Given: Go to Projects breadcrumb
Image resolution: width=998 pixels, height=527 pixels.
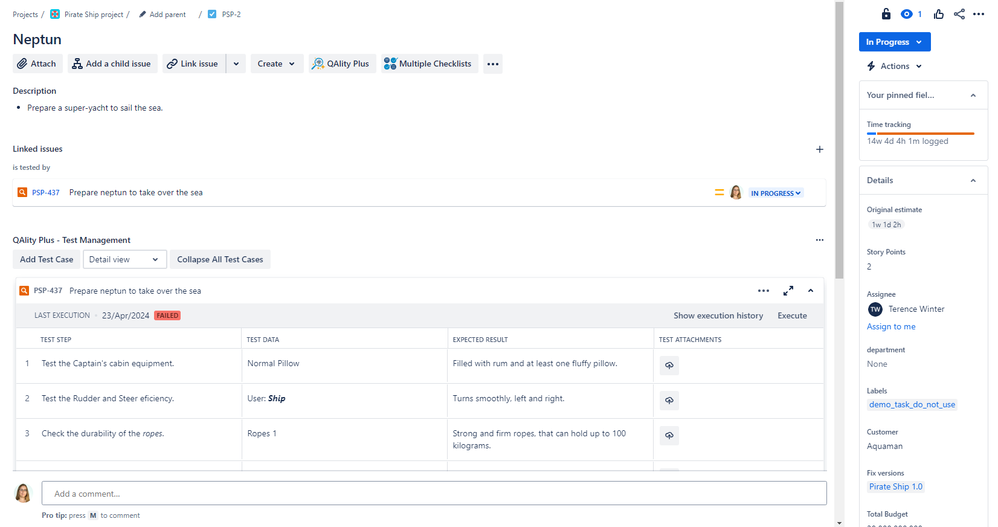Looking at the screenshot, I should tap(25, 14).
